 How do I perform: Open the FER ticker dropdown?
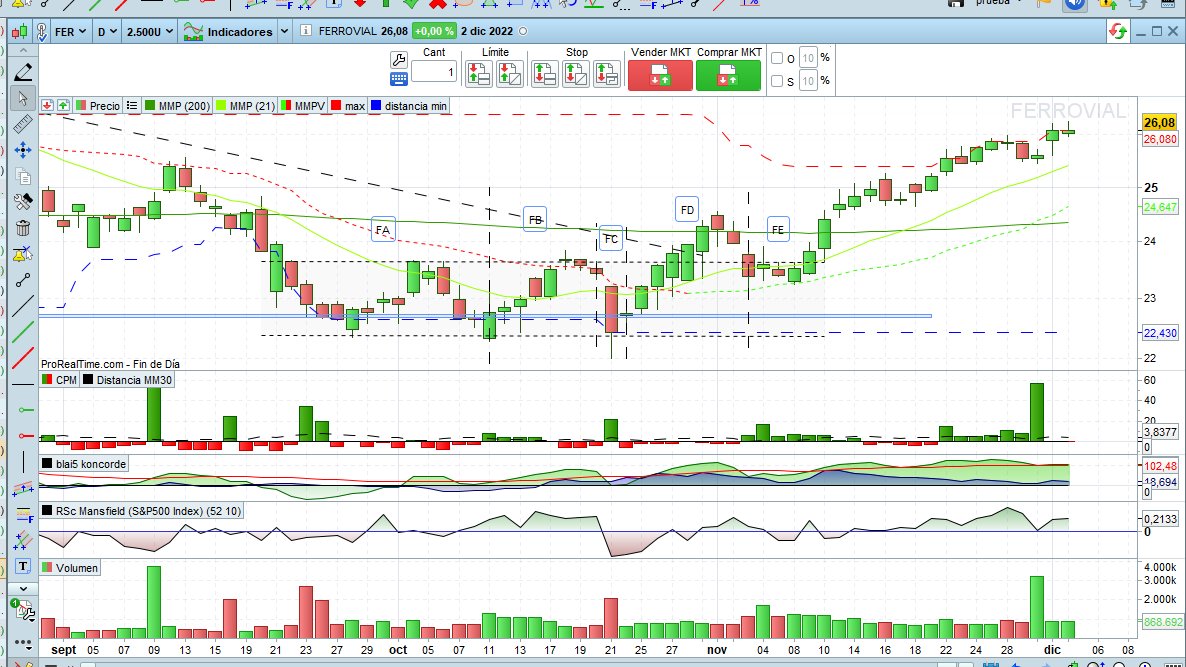point(71,32)
